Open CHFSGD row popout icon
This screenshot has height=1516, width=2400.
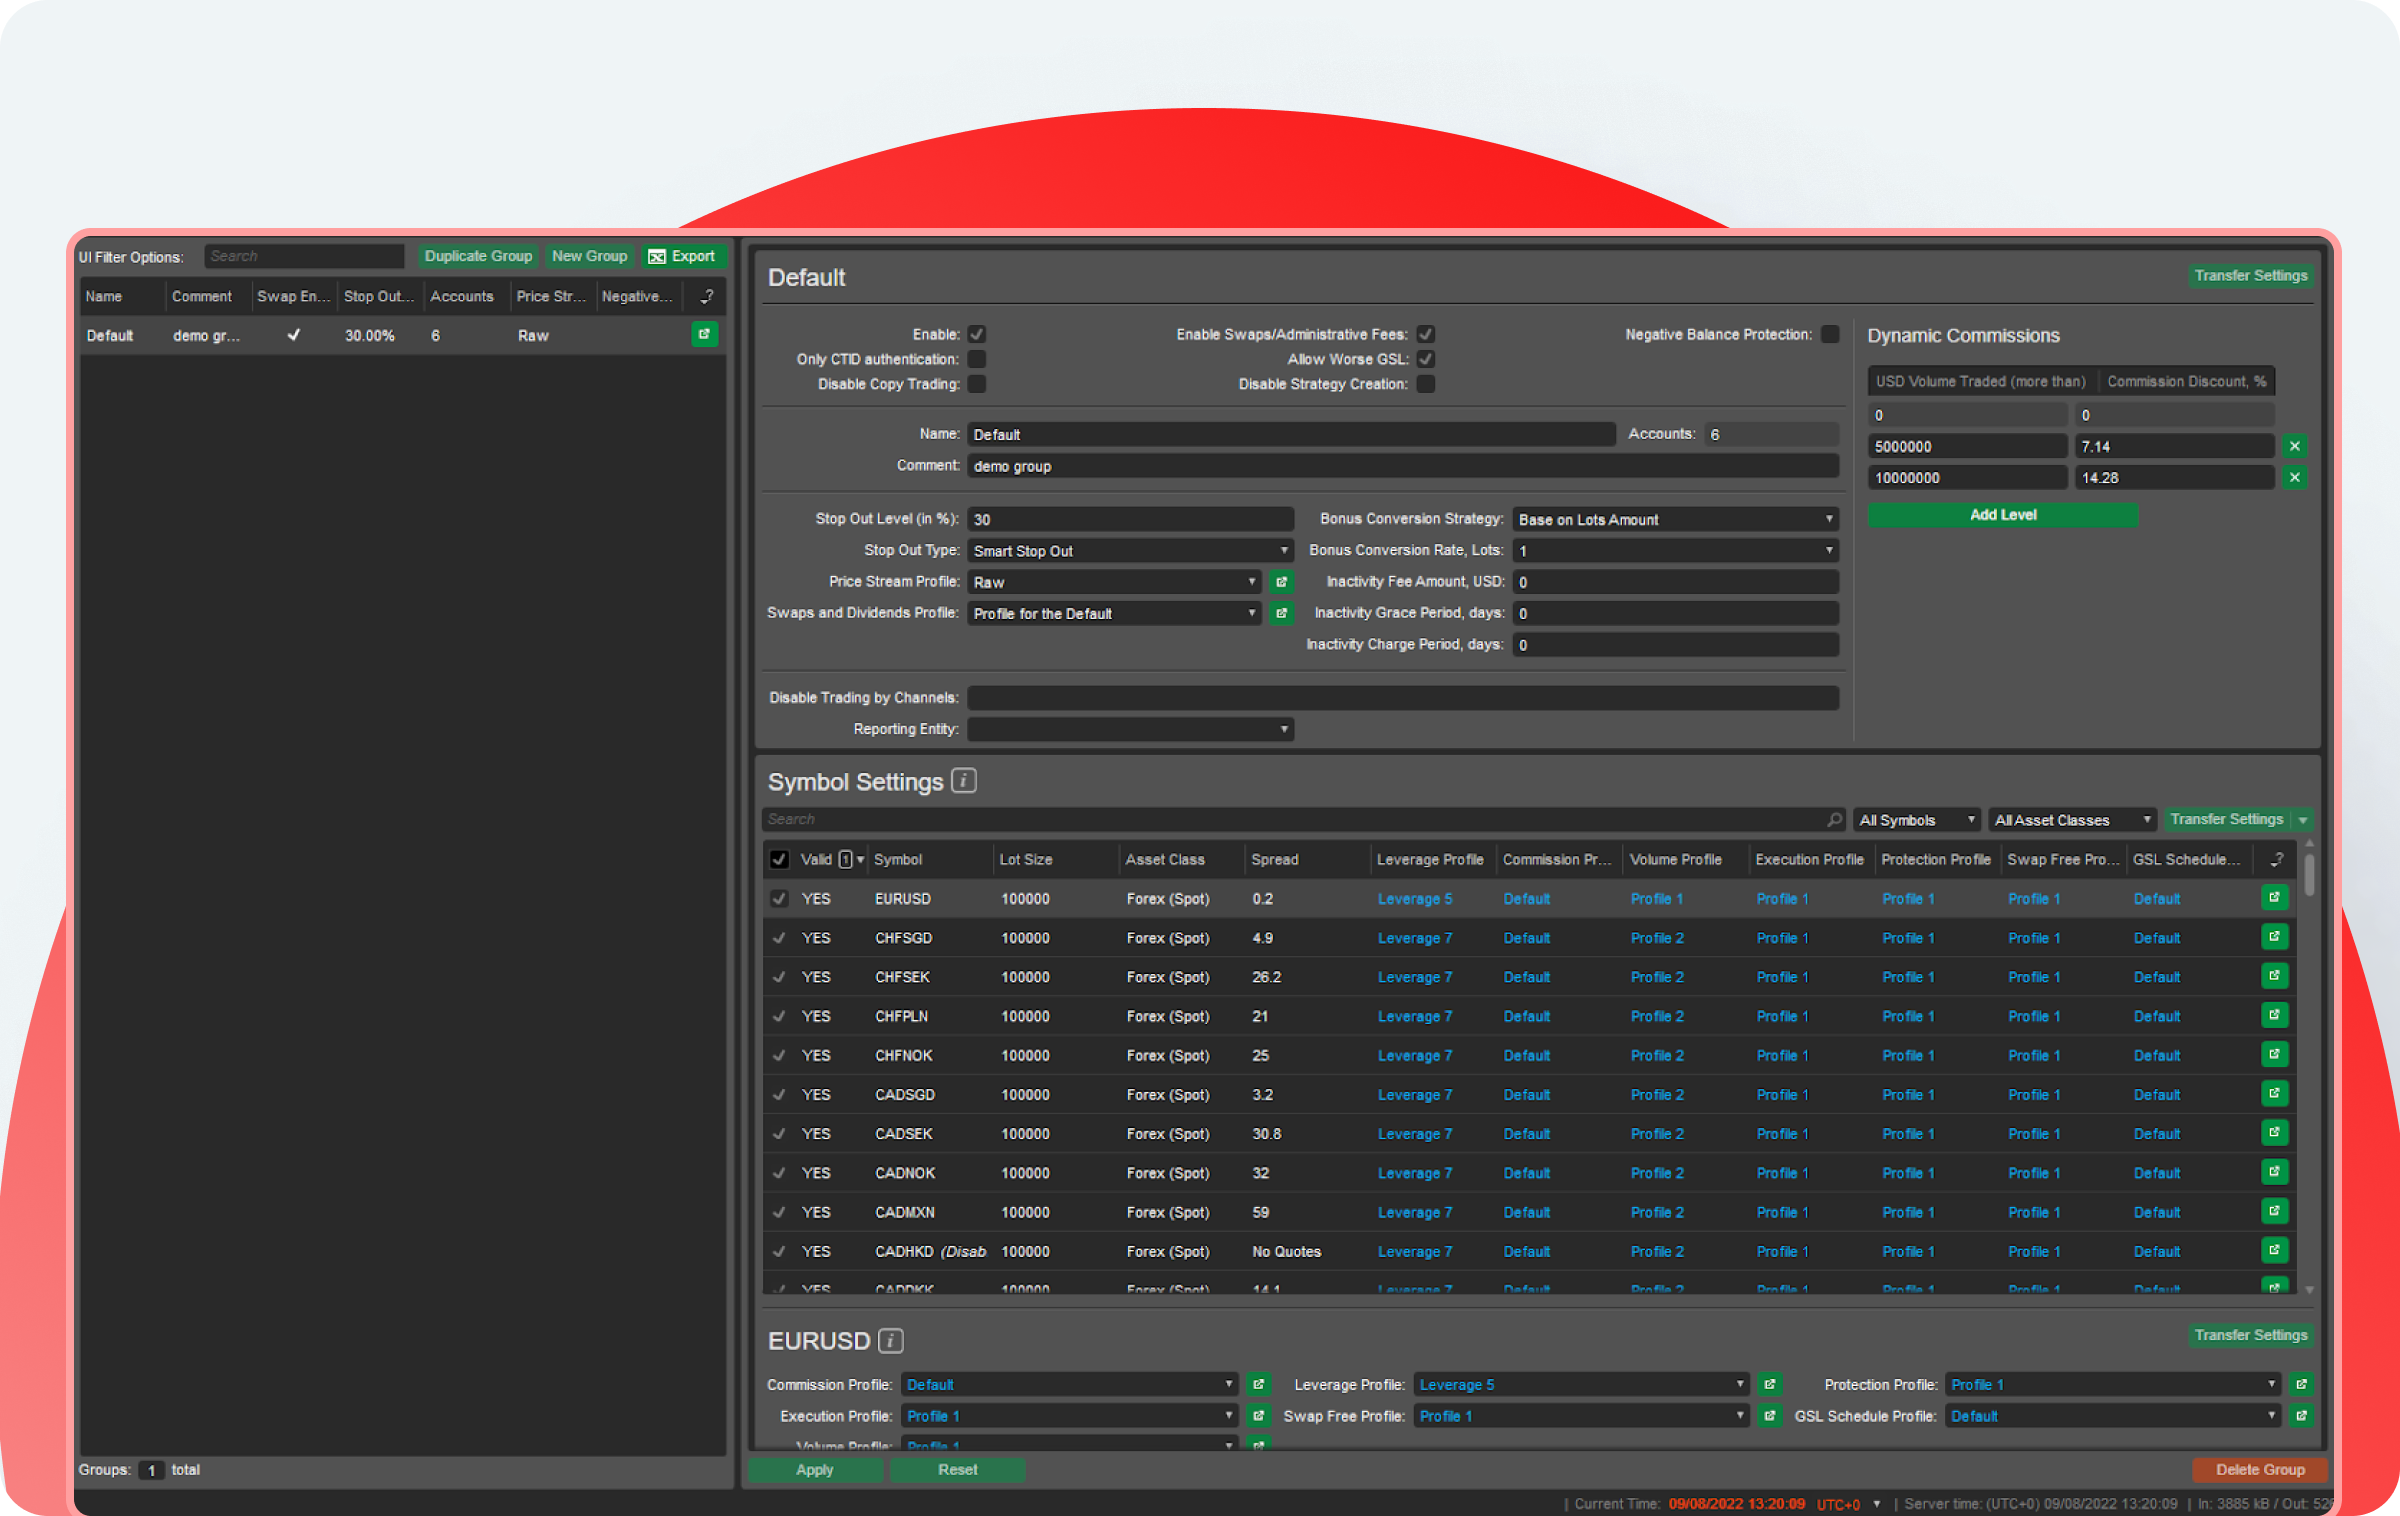click(2275, 937)
